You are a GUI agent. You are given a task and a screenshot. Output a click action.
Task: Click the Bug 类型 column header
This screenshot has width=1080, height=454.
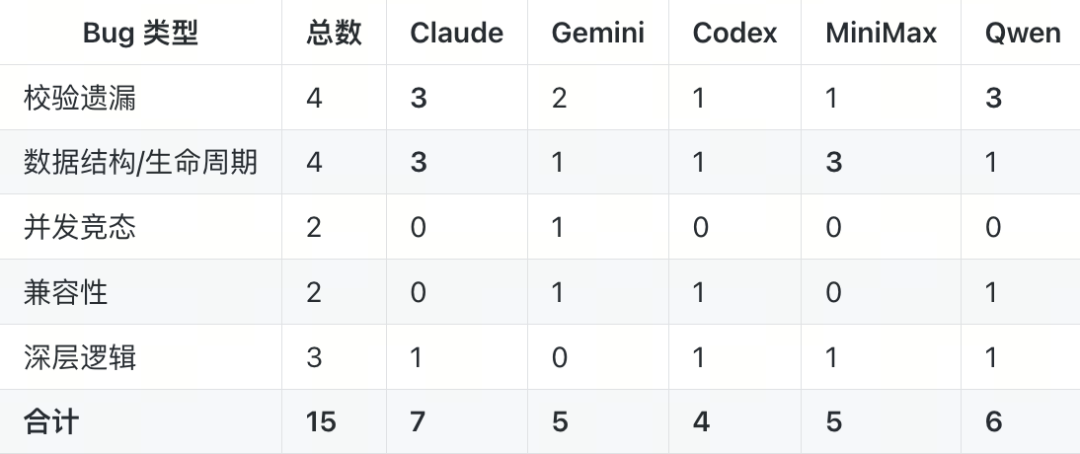140,33
